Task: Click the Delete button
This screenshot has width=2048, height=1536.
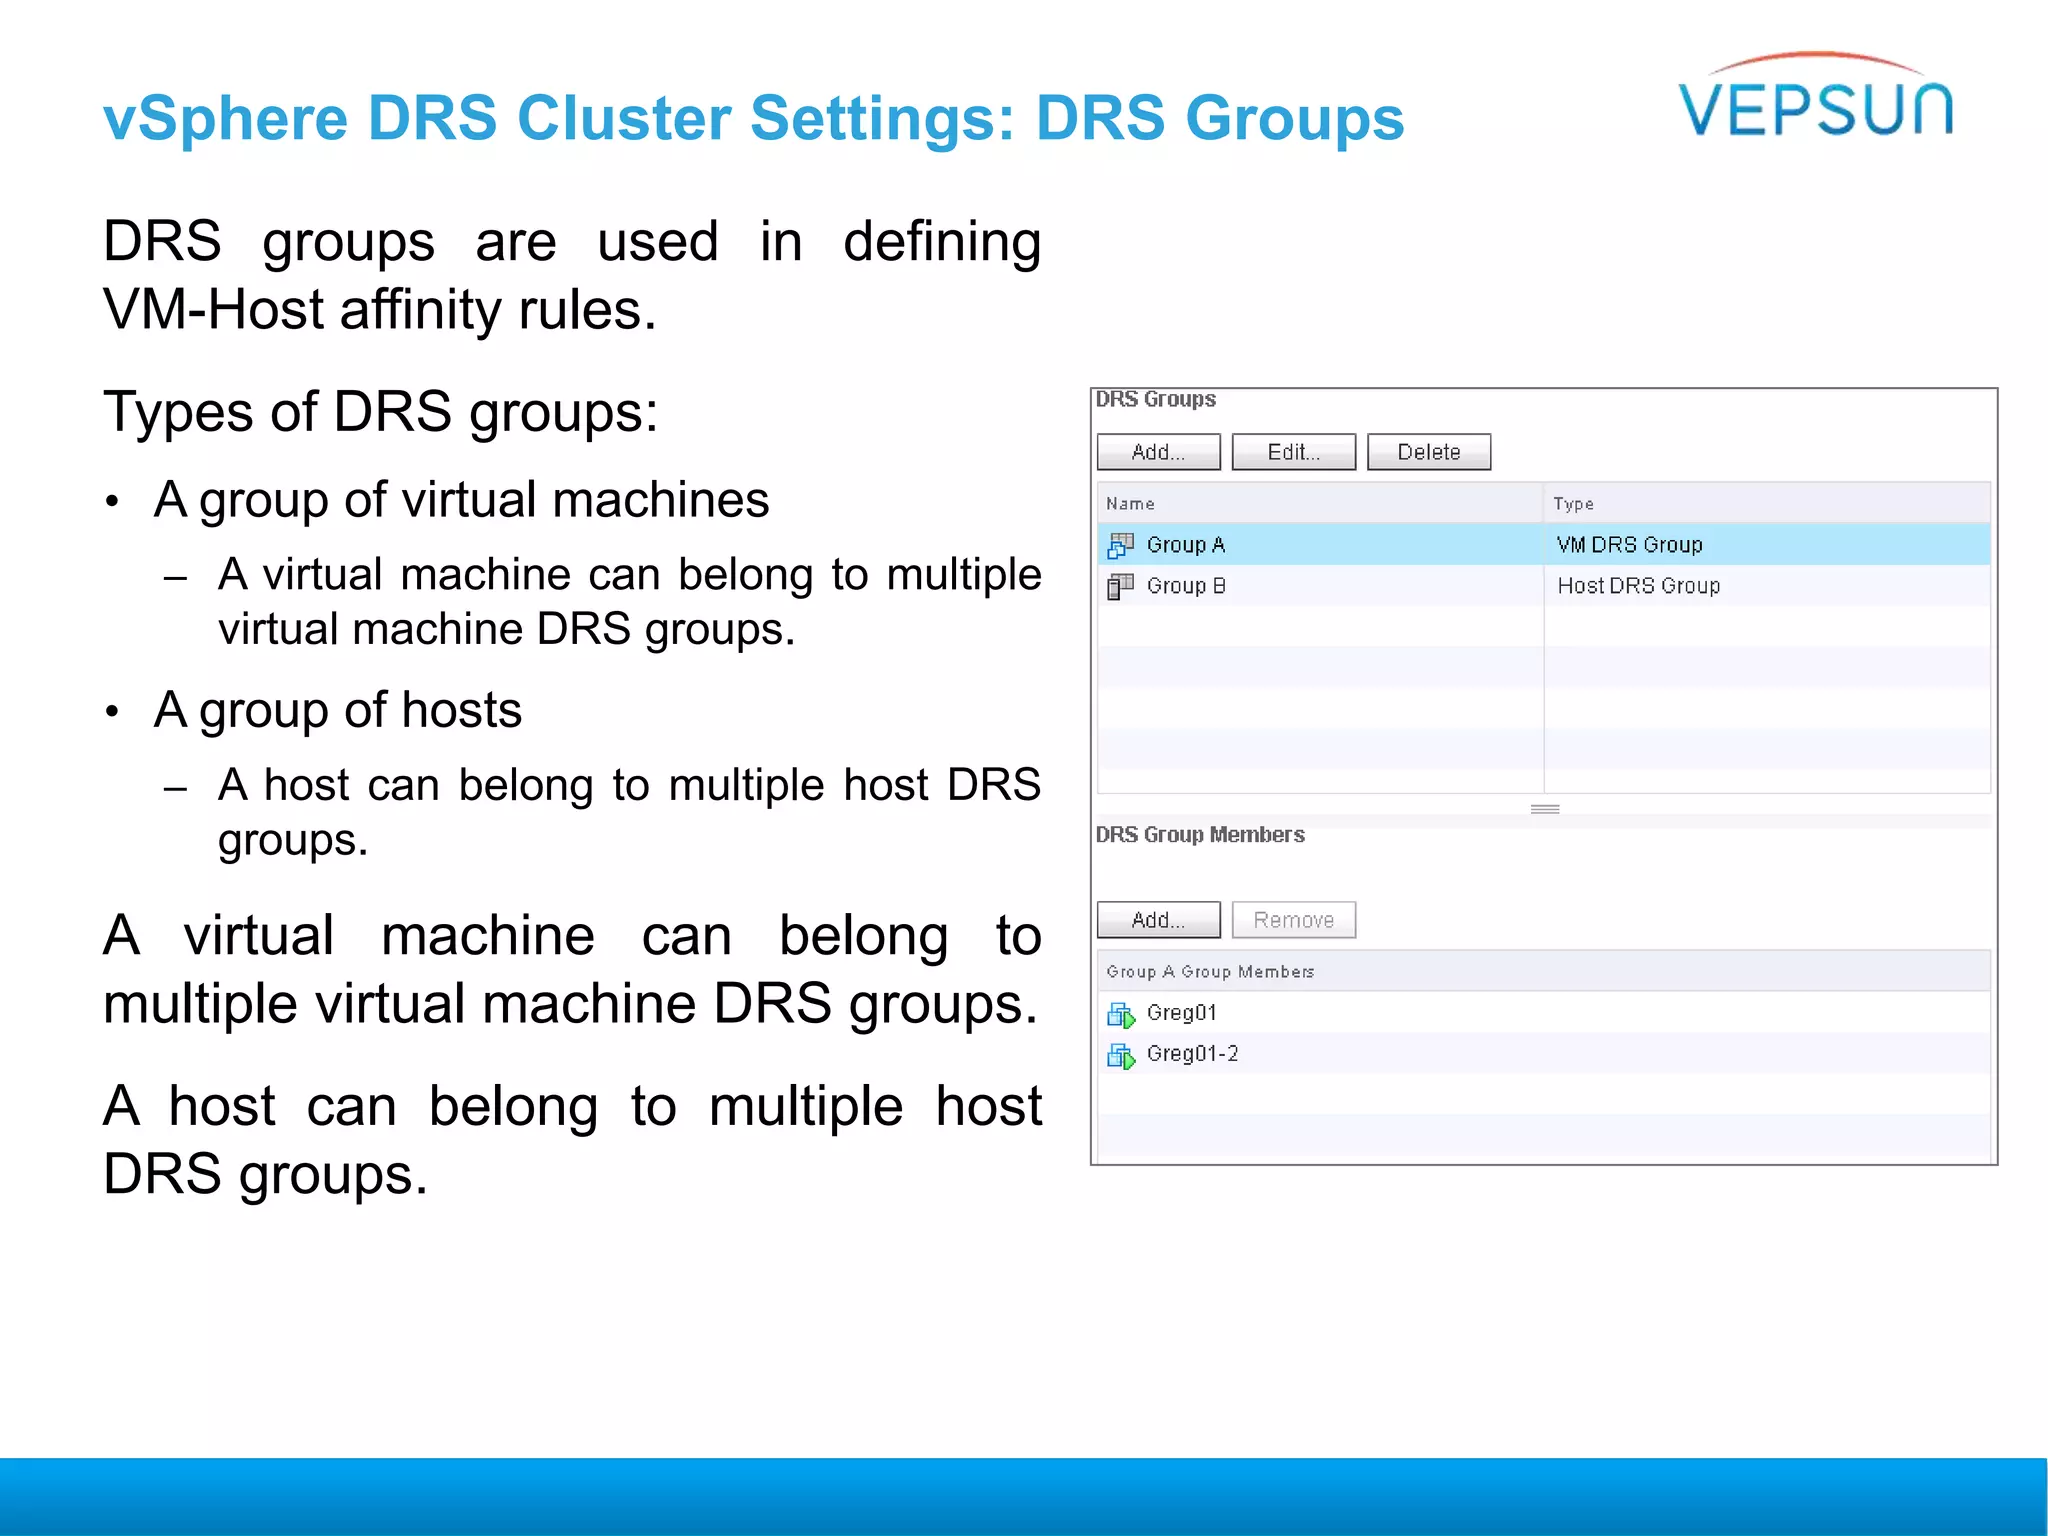Action: [1429, 452]
